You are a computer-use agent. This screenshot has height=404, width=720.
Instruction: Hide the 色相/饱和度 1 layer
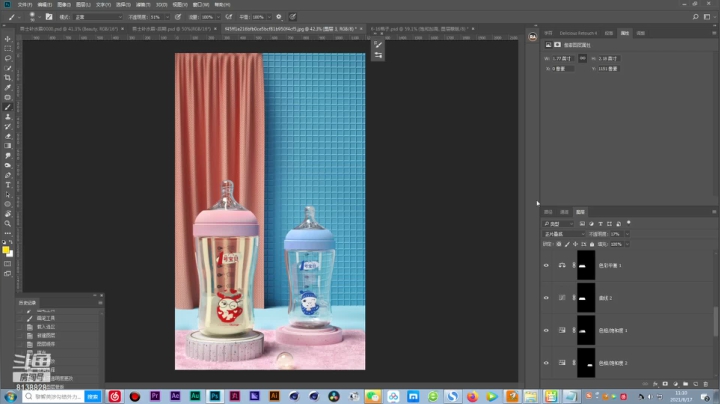tap(546, 331)
